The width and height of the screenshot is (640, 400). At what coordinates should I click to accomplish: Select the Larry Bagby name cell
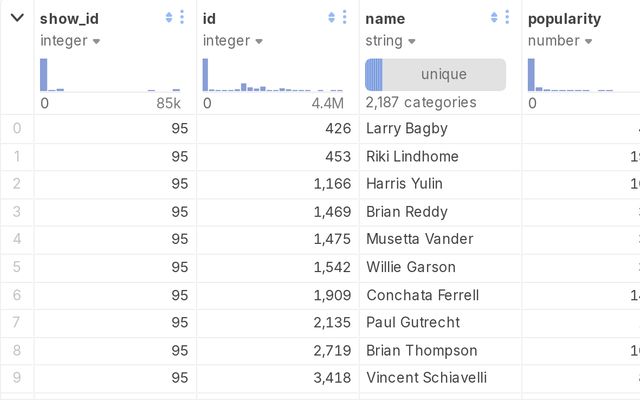point(407,128)
